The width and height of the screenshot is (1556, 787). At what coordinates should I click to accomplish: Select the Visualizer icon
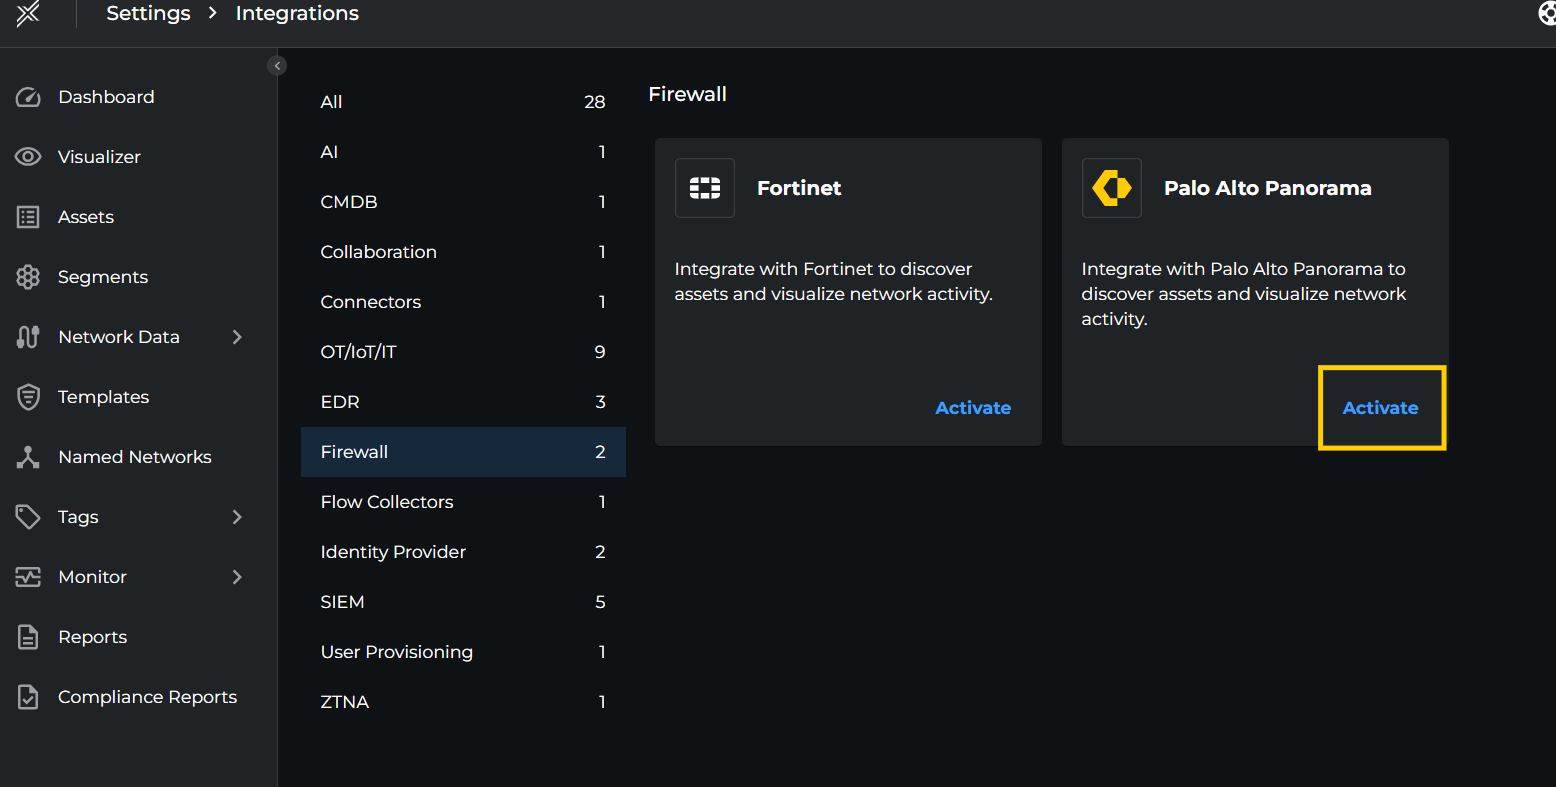27,156
